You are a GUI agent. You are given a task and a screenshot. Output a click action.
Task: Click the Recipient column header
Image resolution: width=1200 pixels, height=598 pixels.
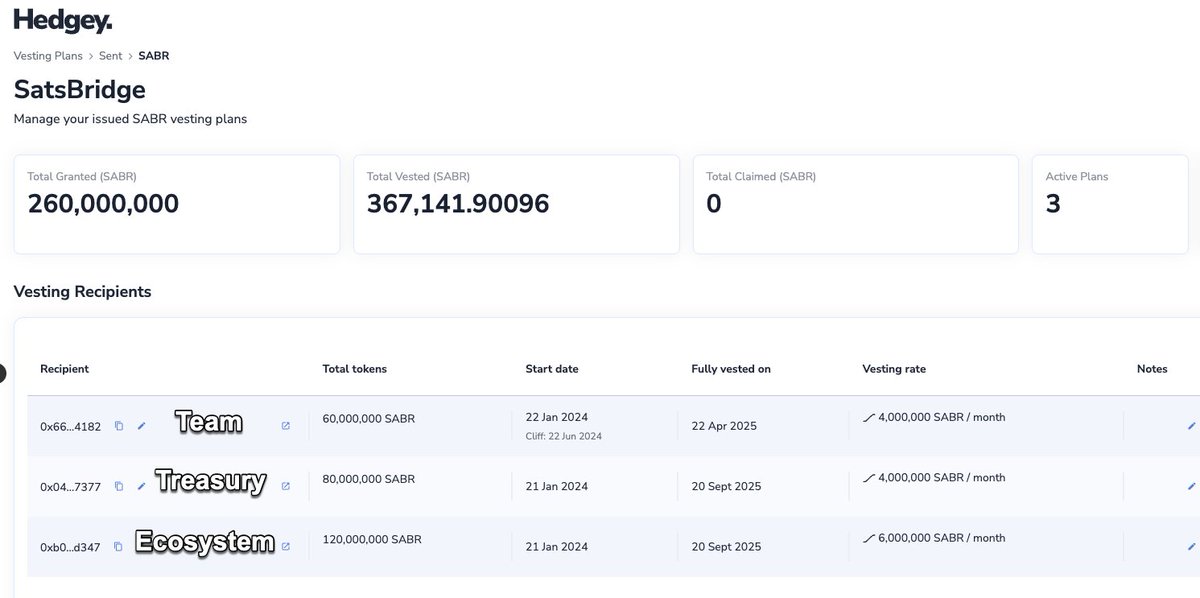point(64,369)
